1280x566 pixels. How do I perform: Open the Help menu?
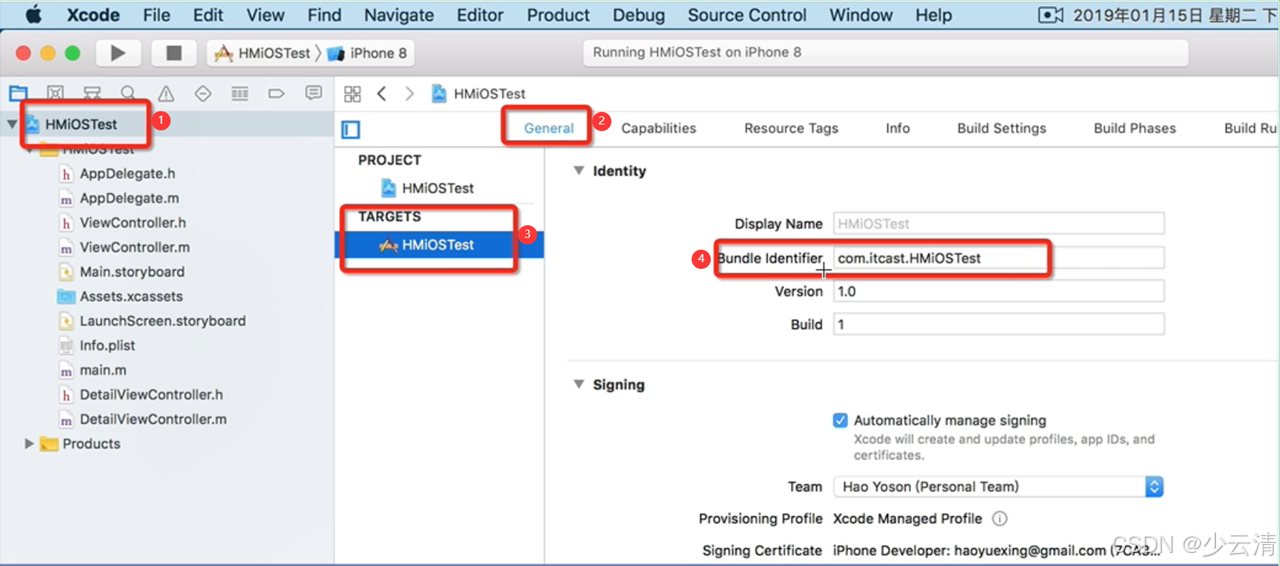934,15
